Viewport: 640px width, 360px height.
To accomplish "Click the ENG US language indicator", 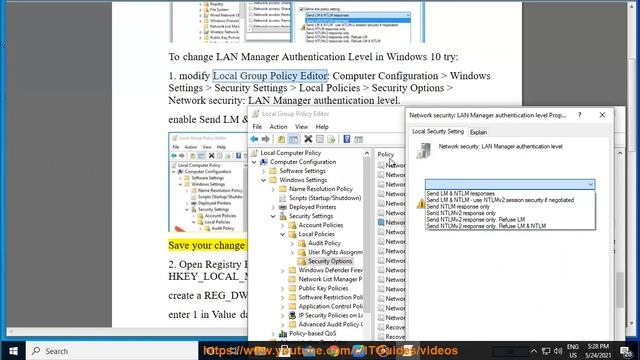I will click(x=573, y=351).
